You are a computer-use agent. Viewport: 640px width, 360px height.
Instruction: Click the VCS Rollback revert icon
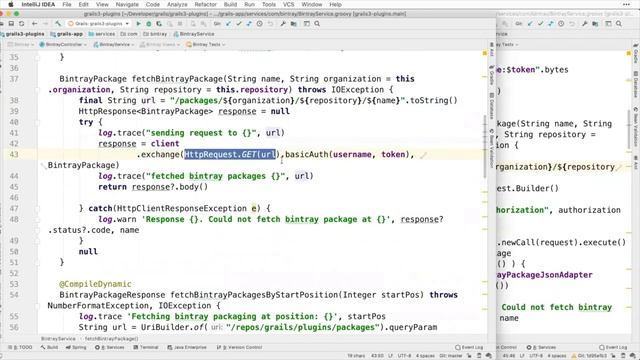270,24
